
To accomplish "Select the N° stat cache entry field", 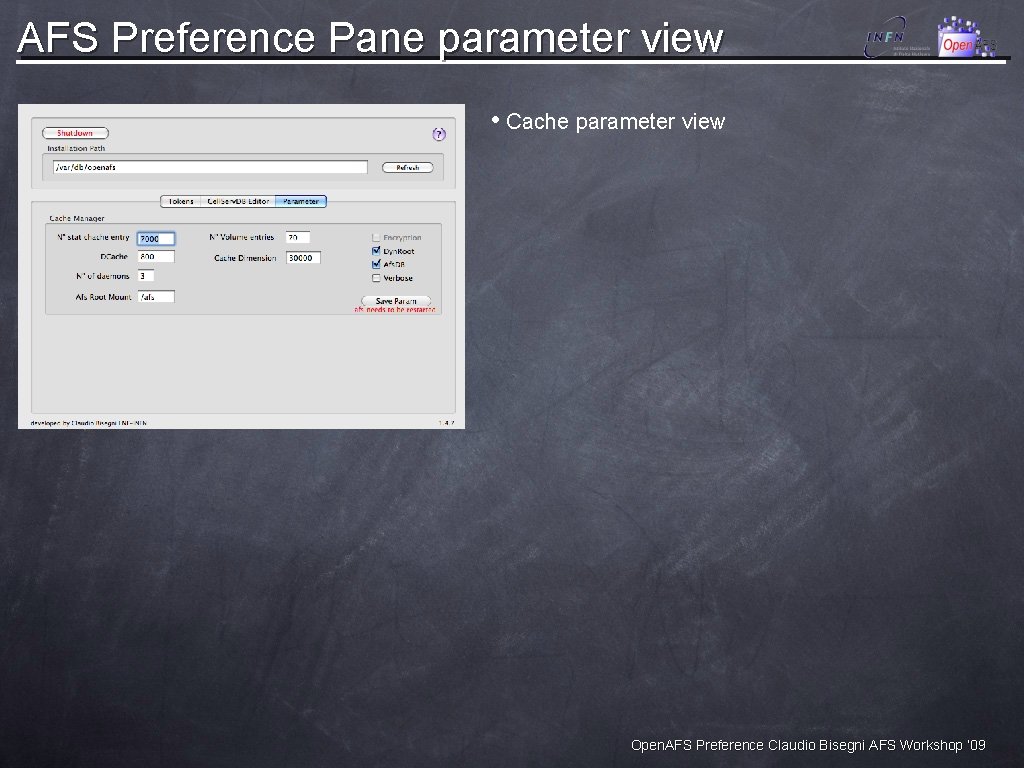I will pyautogui.click(x=155, y=238).
